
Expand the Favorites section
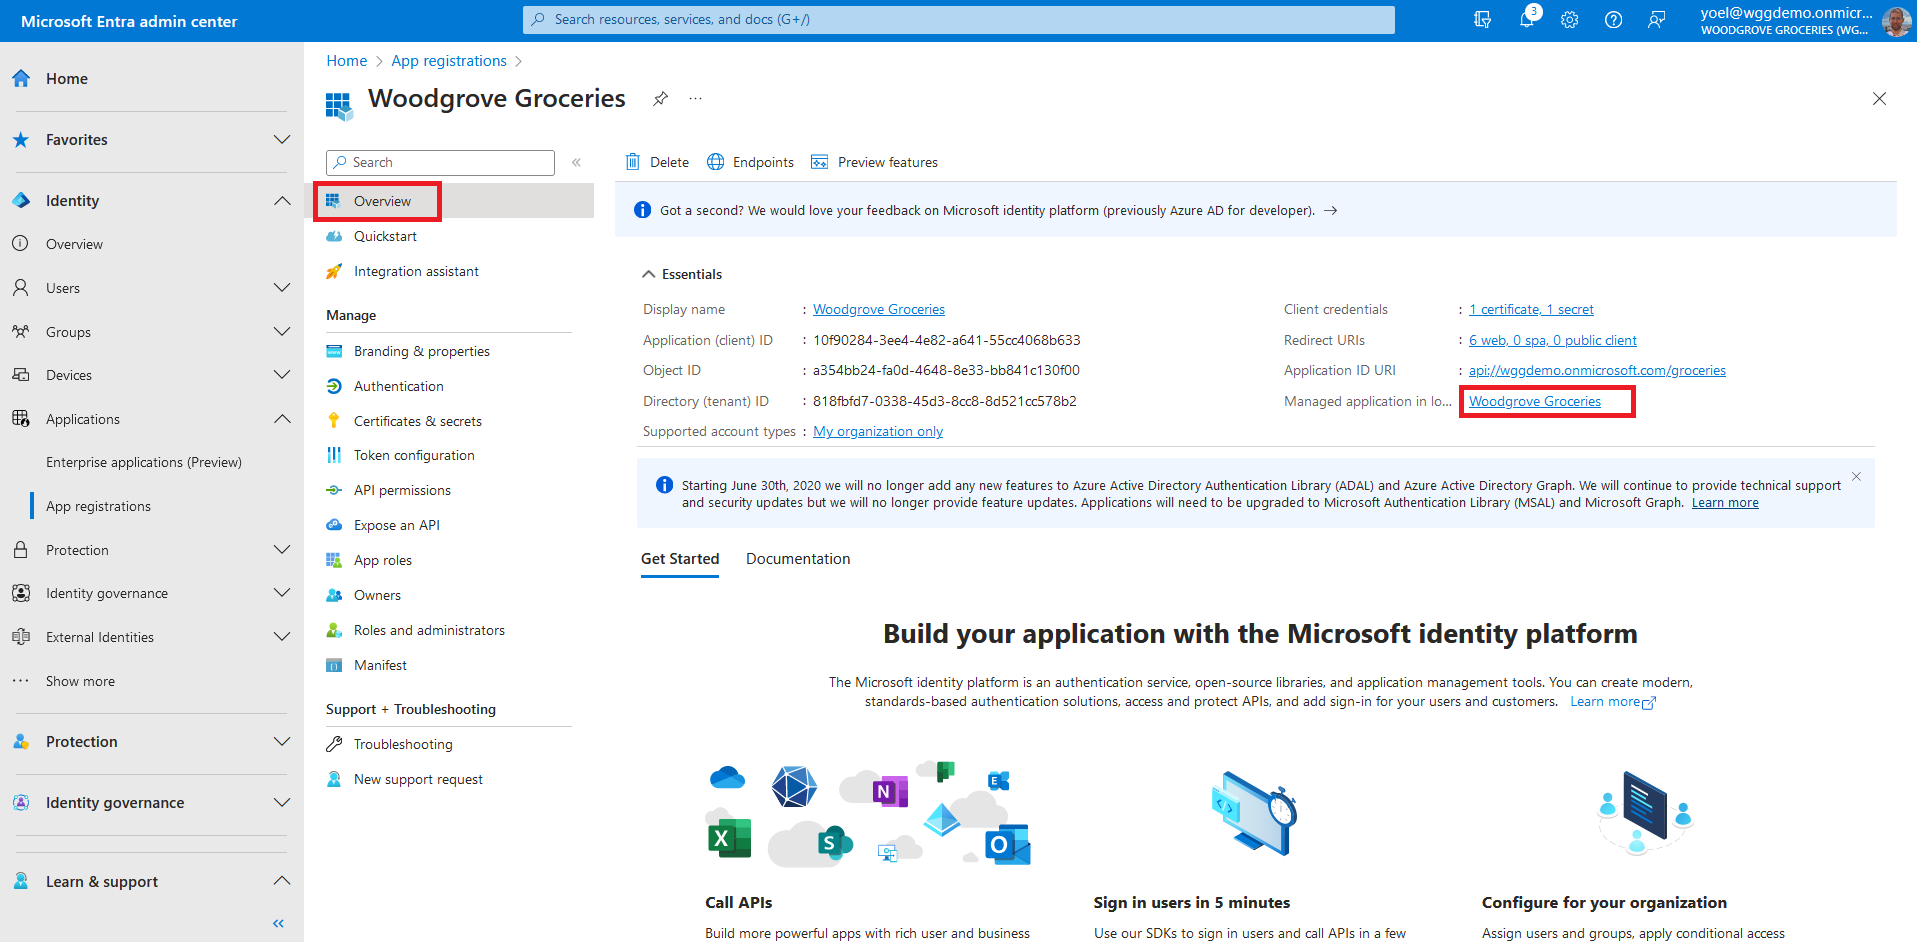[x=282, y=140]
